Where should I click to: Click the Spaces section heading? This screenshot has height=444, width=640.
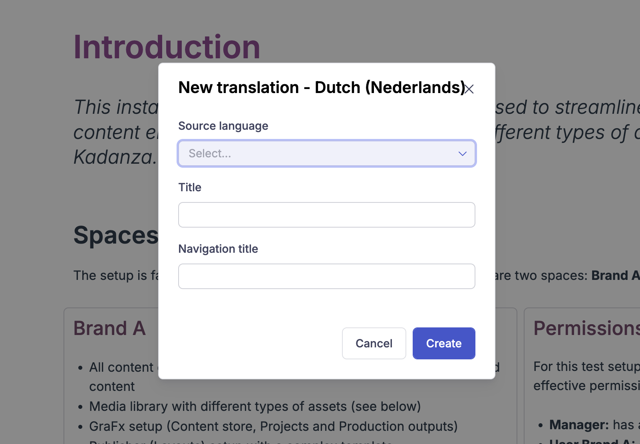click(116, 235)
